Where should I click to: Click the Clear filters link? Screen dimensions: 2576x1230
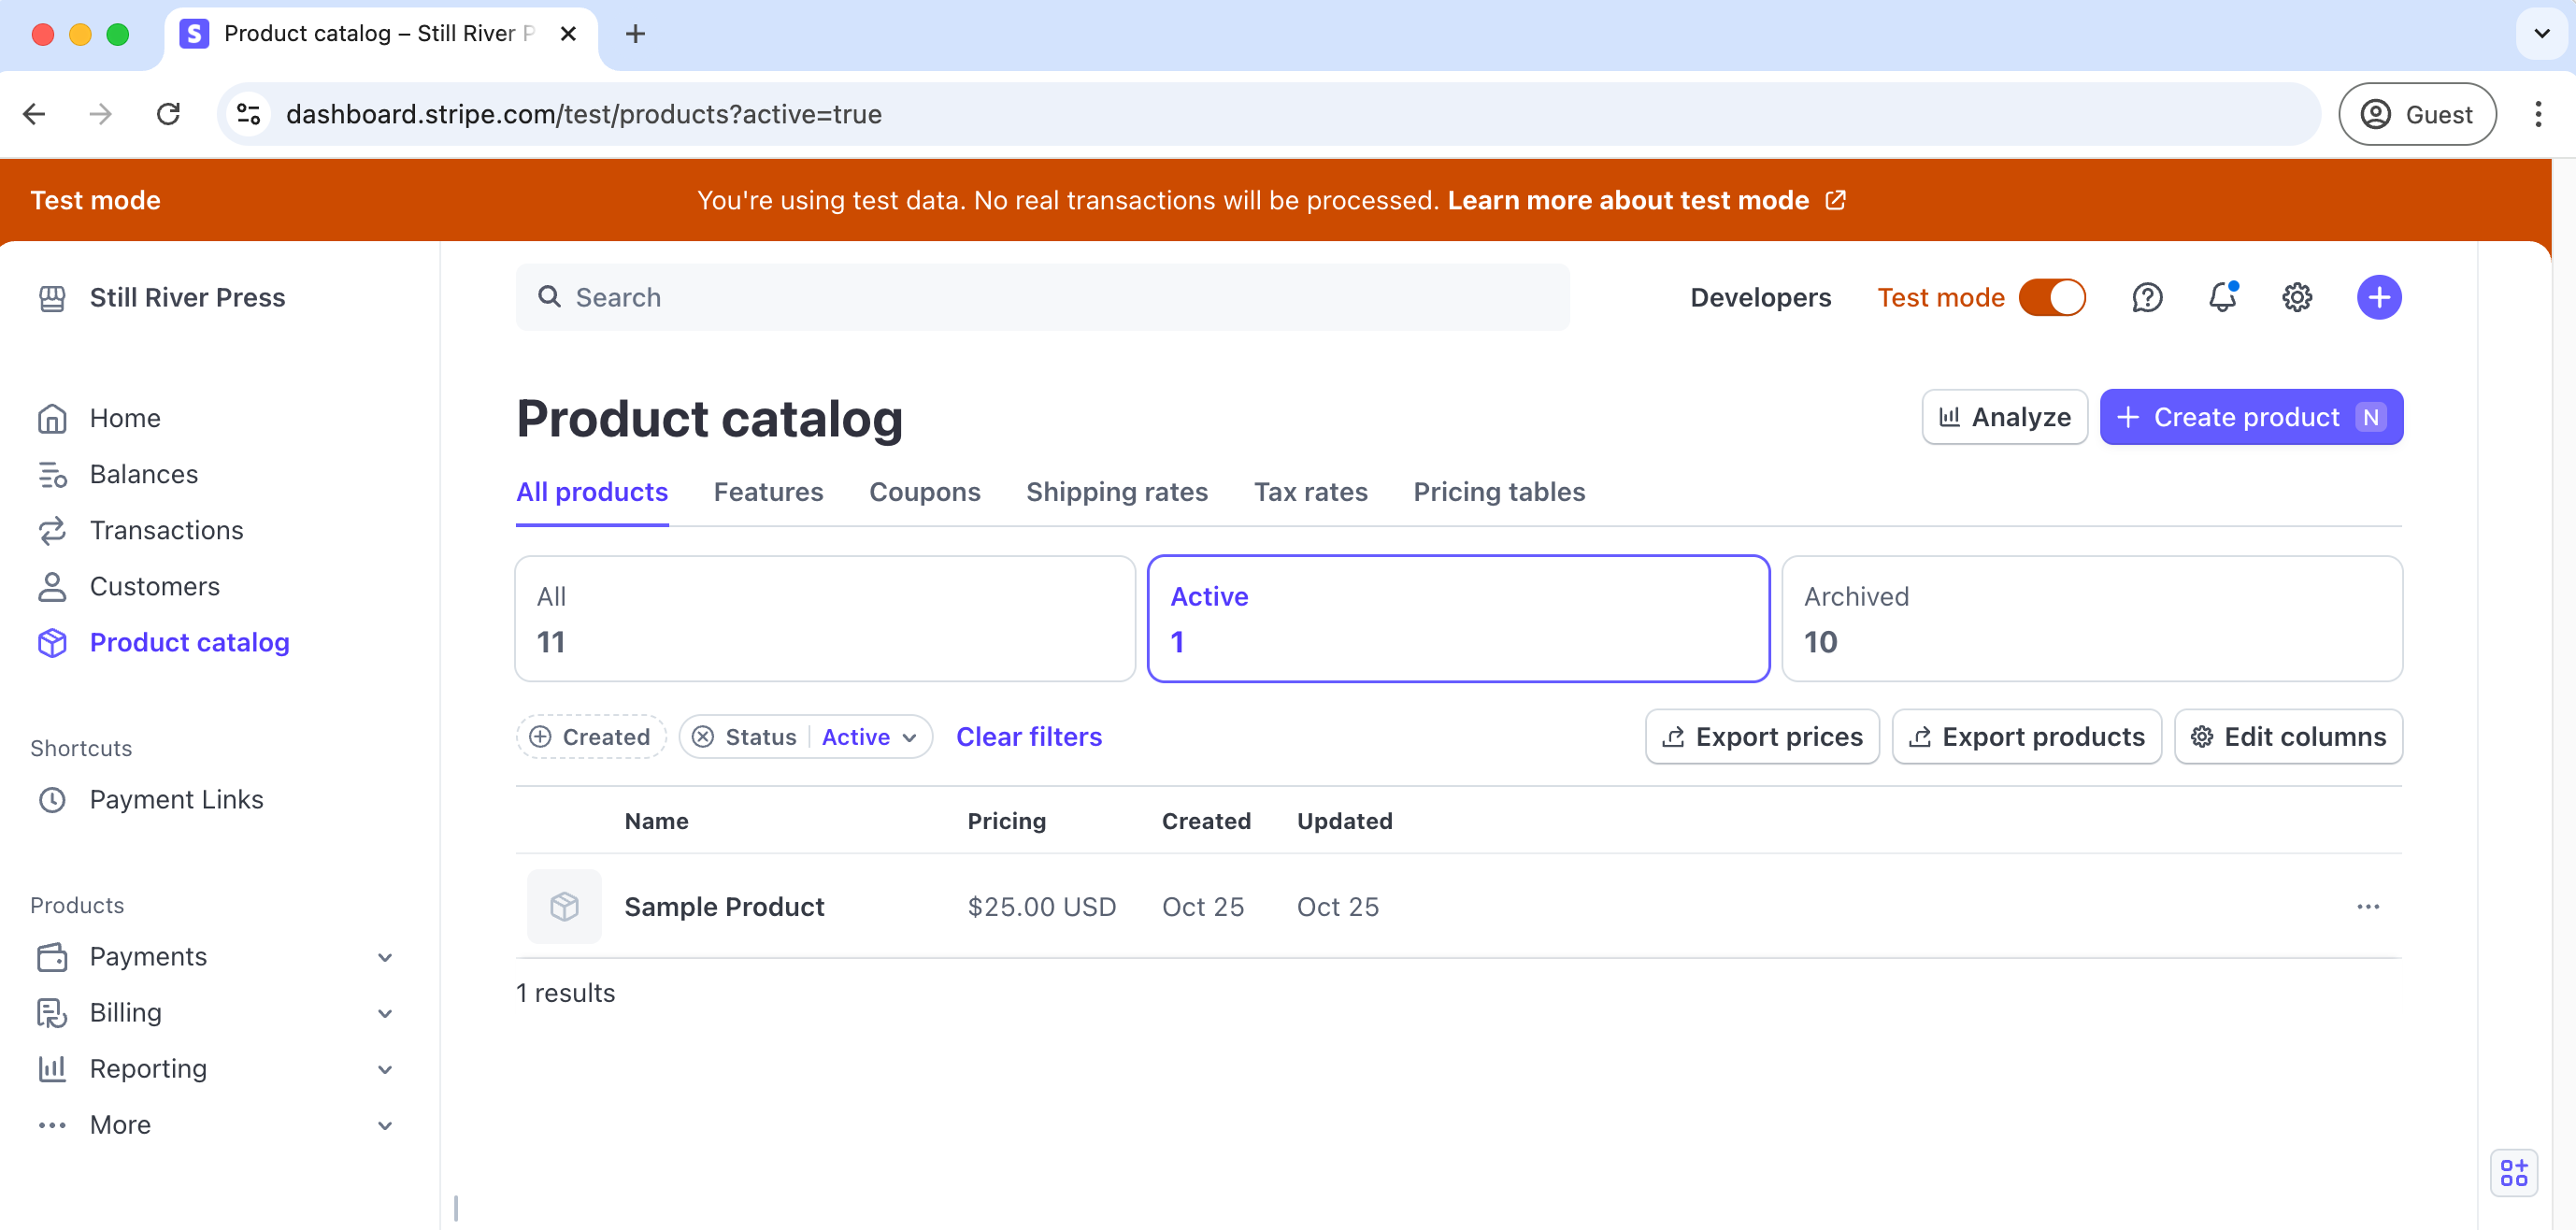1030,736
